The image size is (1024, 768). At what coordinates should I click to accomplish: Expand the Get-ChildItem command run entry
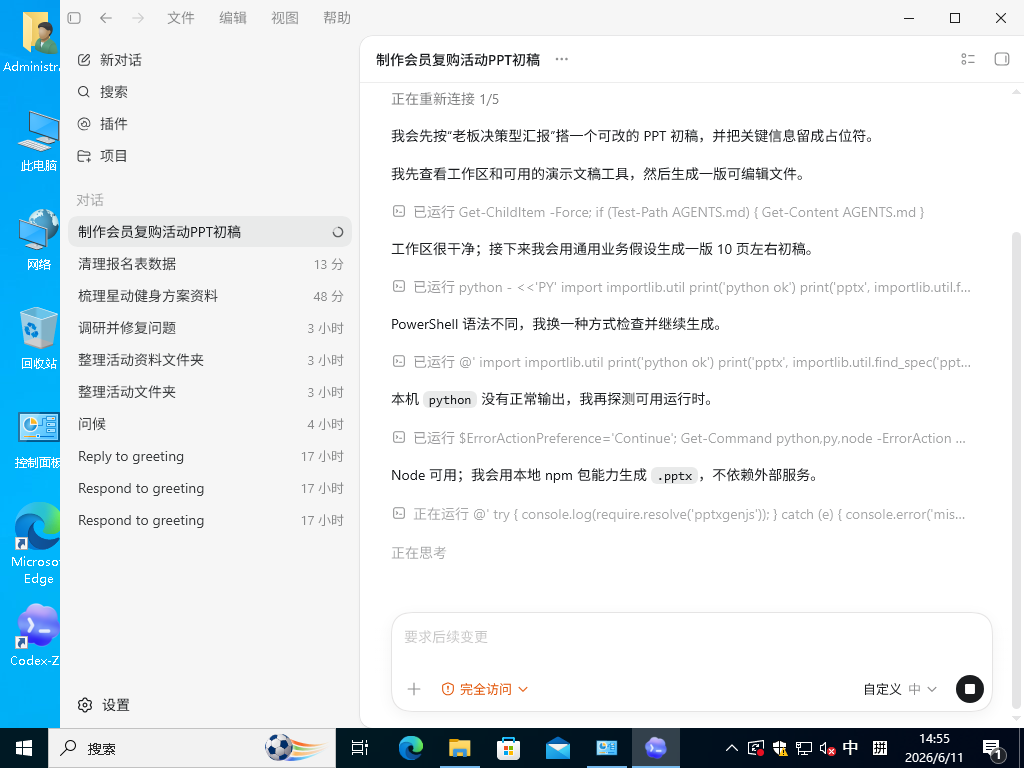pos(658,212)
